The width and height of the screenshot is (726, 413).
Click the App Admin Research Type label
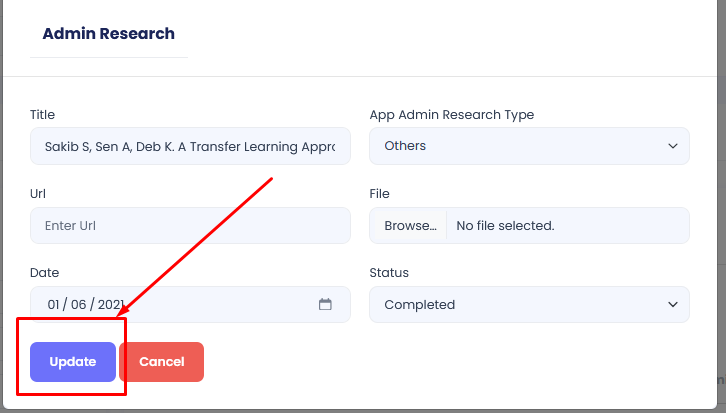click(x=451, y=115)
